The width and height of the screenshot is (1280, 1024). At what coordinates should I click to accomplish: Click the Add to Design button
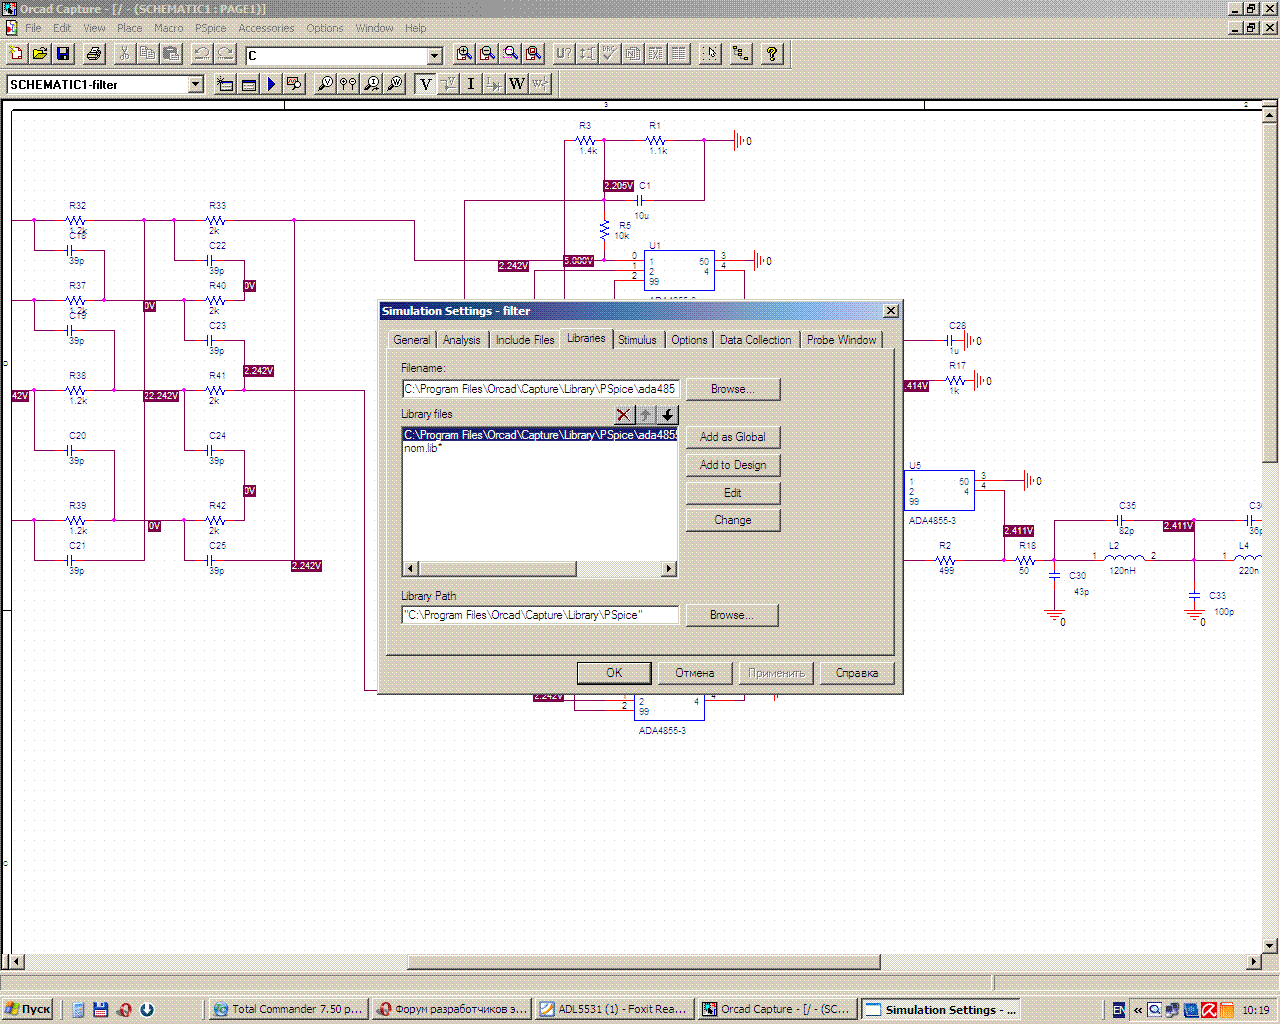click(x=733, y=465)
